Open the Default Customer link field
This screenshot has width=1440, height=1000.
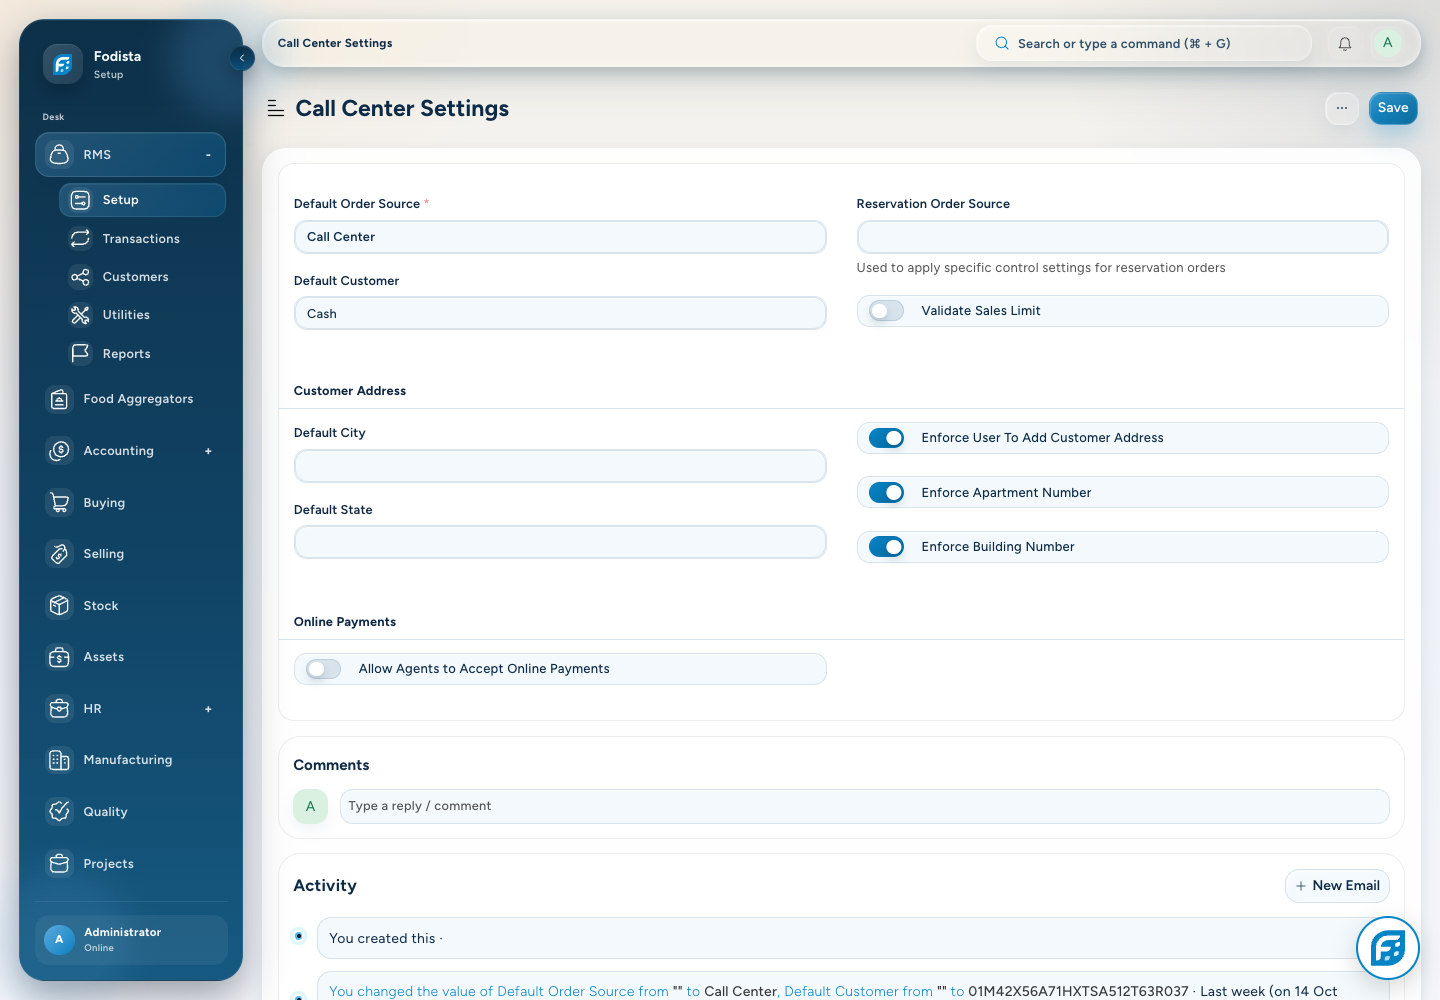point(560,313)
